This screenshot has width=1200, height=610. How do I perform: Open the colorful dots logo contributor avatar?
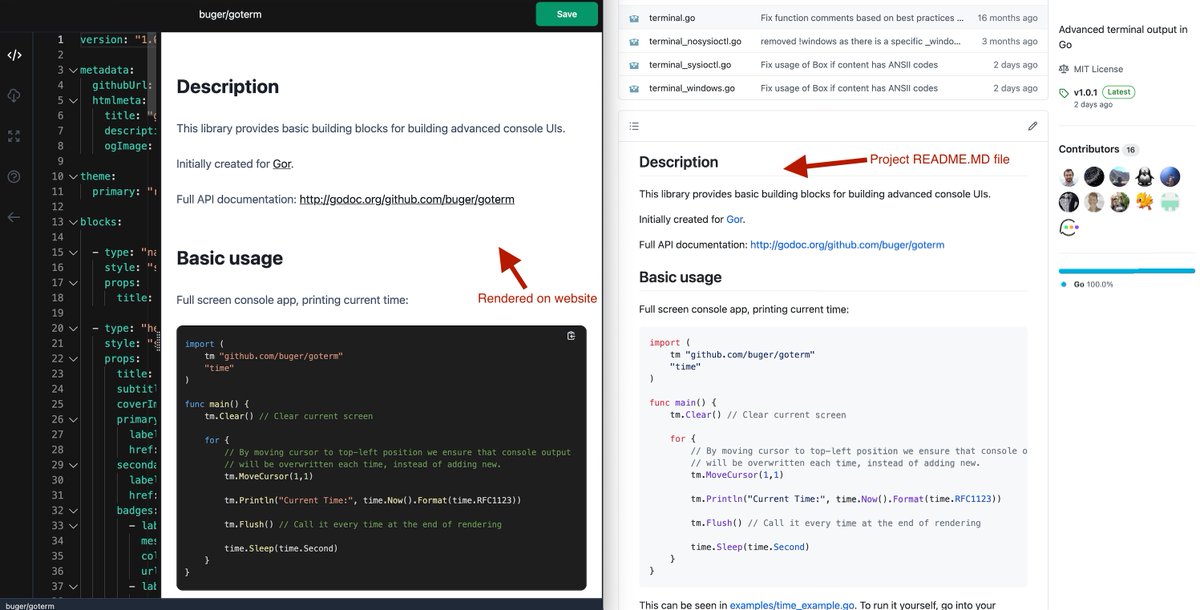pos(1069,228)
